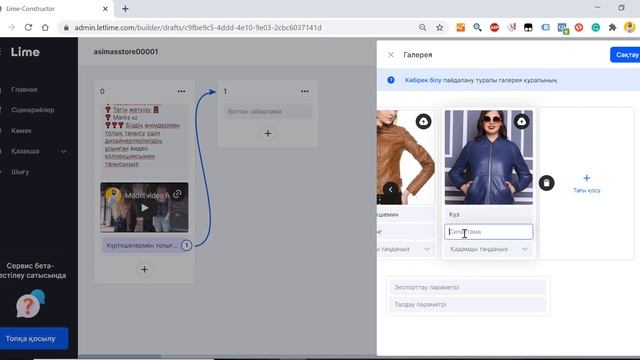The image size is (640, 360).
Task: Open the Көбірек білу link
Action: [x=423, y=80]
